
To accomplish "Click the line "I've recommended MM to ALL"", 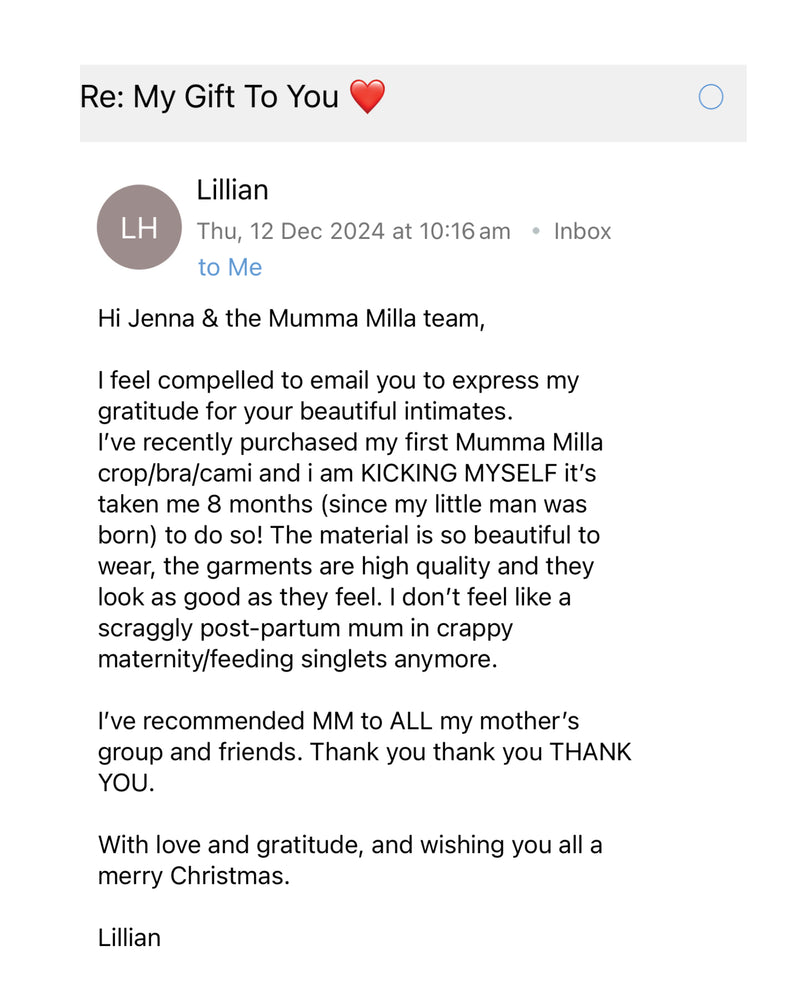I will (x=338, y=721).
